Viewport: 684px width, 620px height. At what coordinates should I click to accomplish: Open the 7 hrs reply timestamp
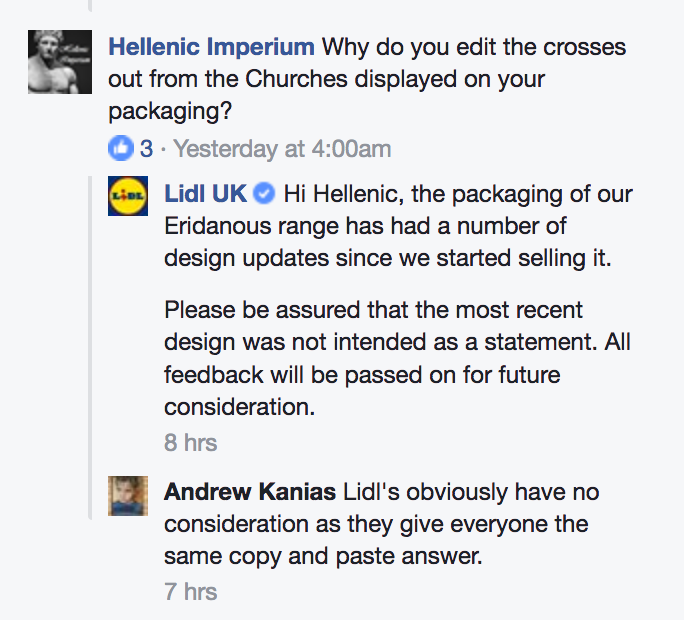190,592
